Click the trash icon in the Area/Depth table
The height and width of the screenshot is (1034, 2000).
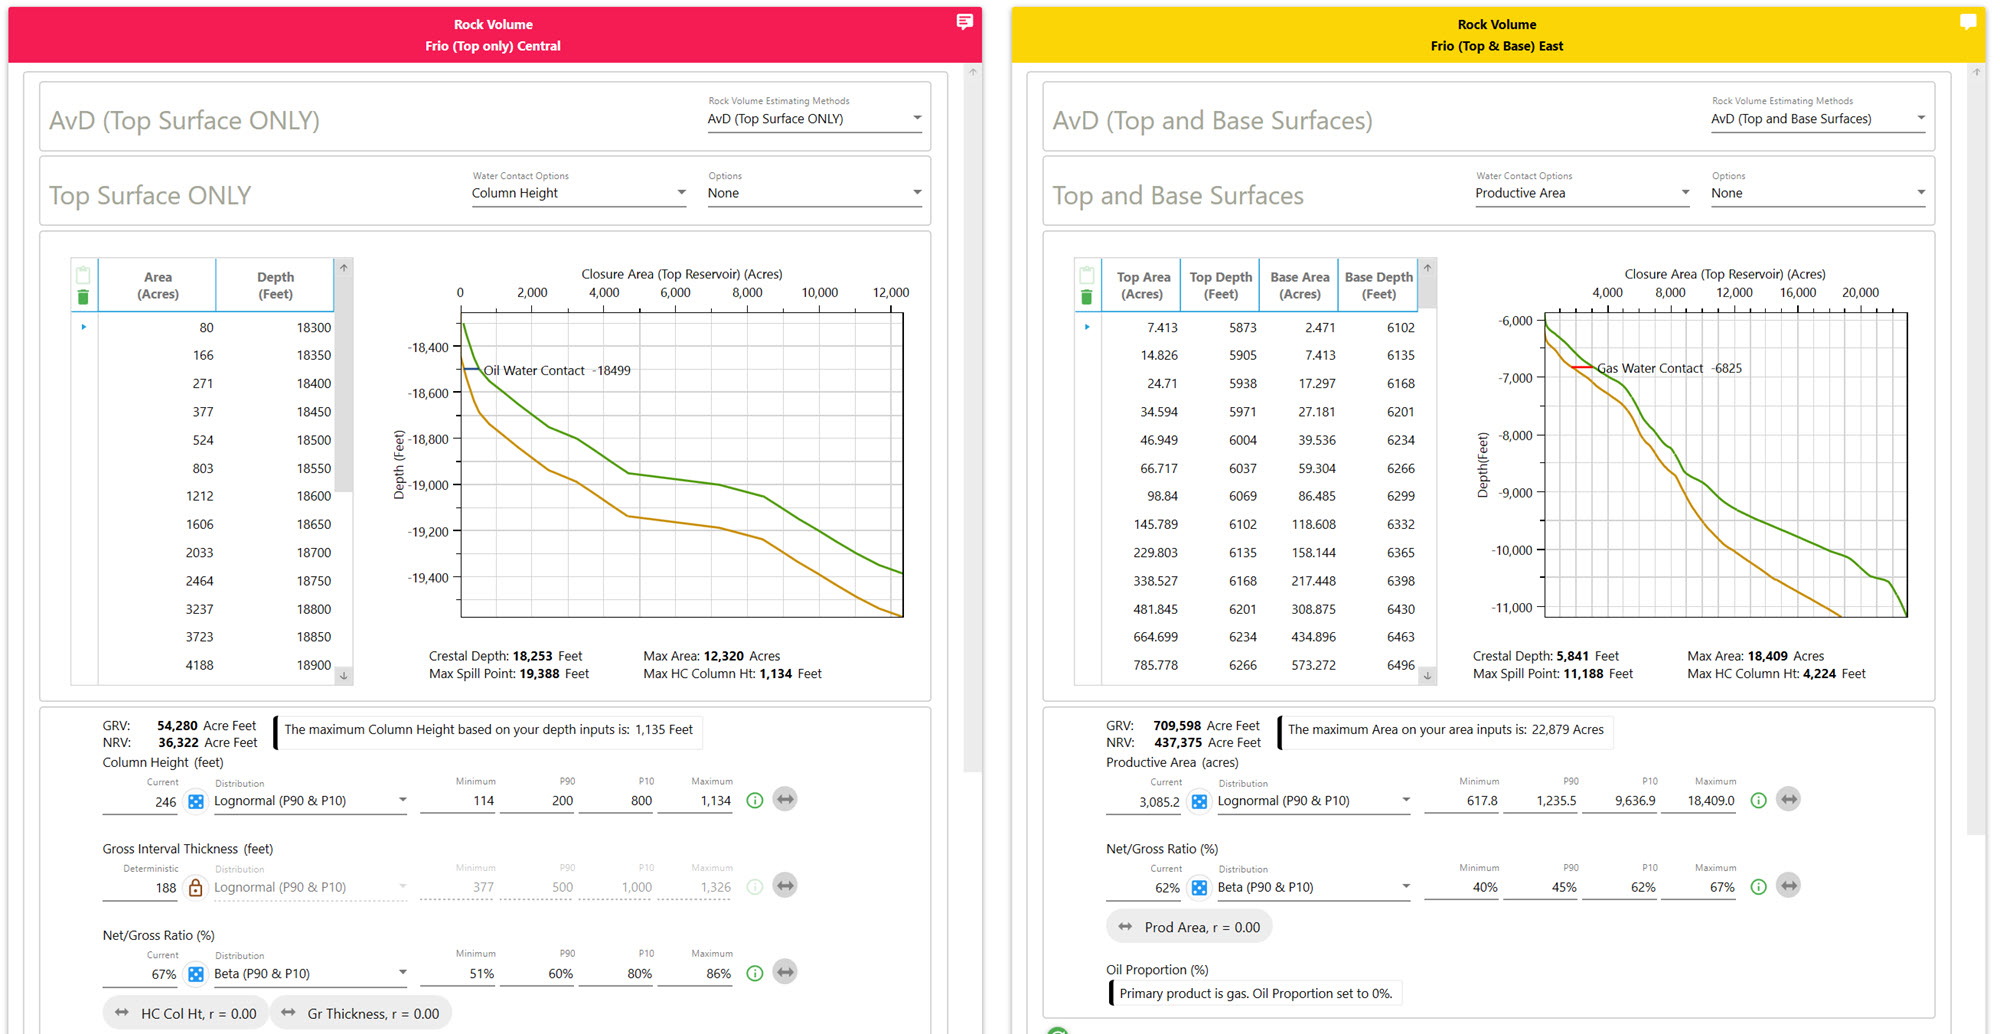click(83, 297)
